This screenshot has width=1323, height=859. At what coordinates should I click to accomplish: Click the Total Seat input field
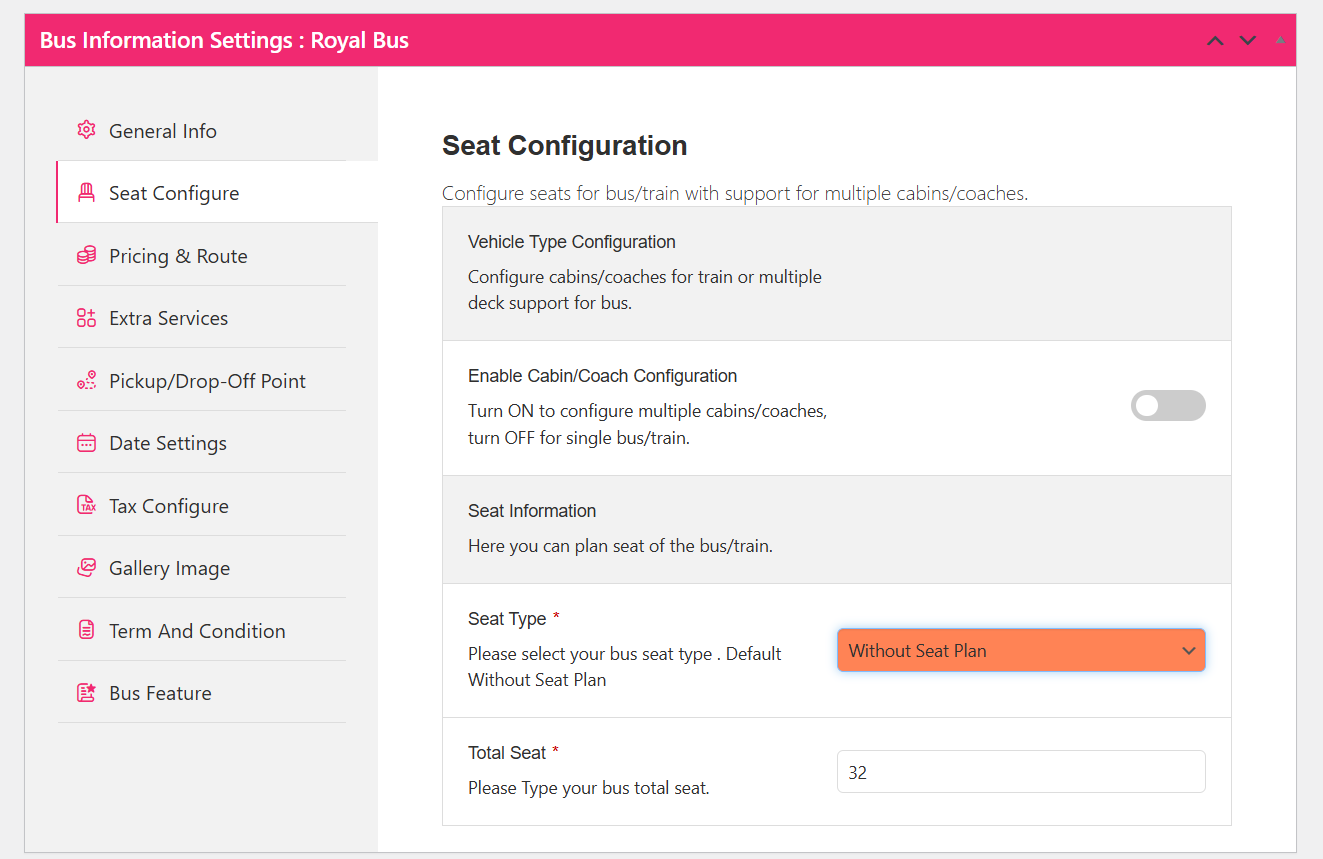(x=1021, y=772)
